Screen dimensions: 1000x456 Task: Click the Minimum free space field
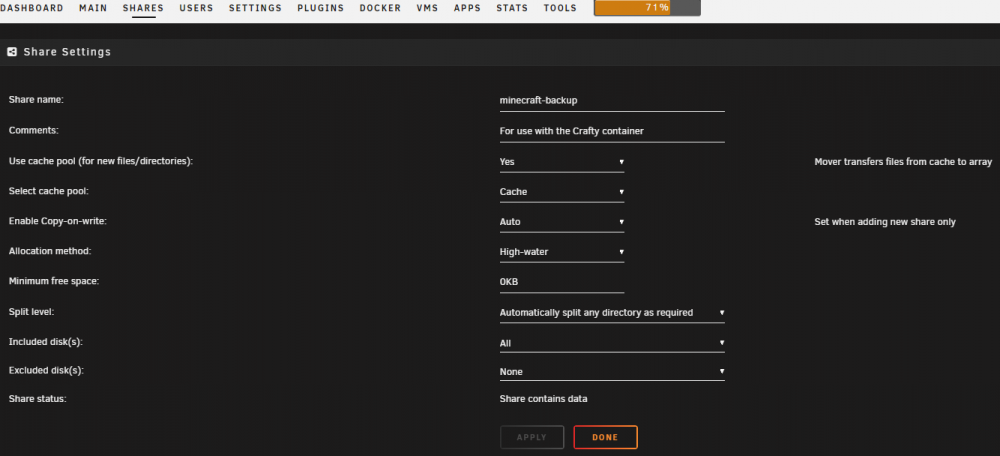point(562,283)
